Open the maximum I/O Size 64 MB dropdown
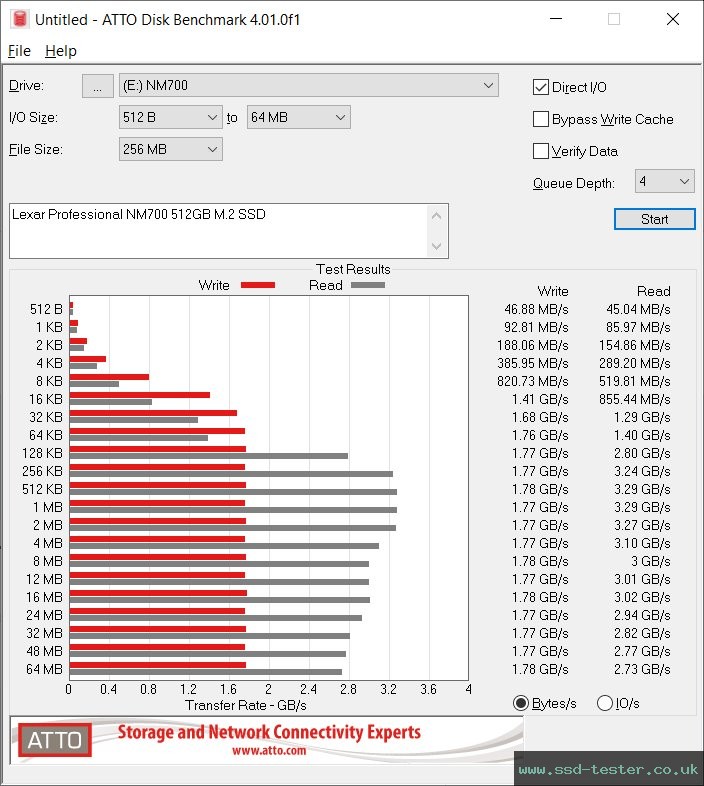This screenshot has height=786, width=704. pyautogui.click(x=298, y=117)
